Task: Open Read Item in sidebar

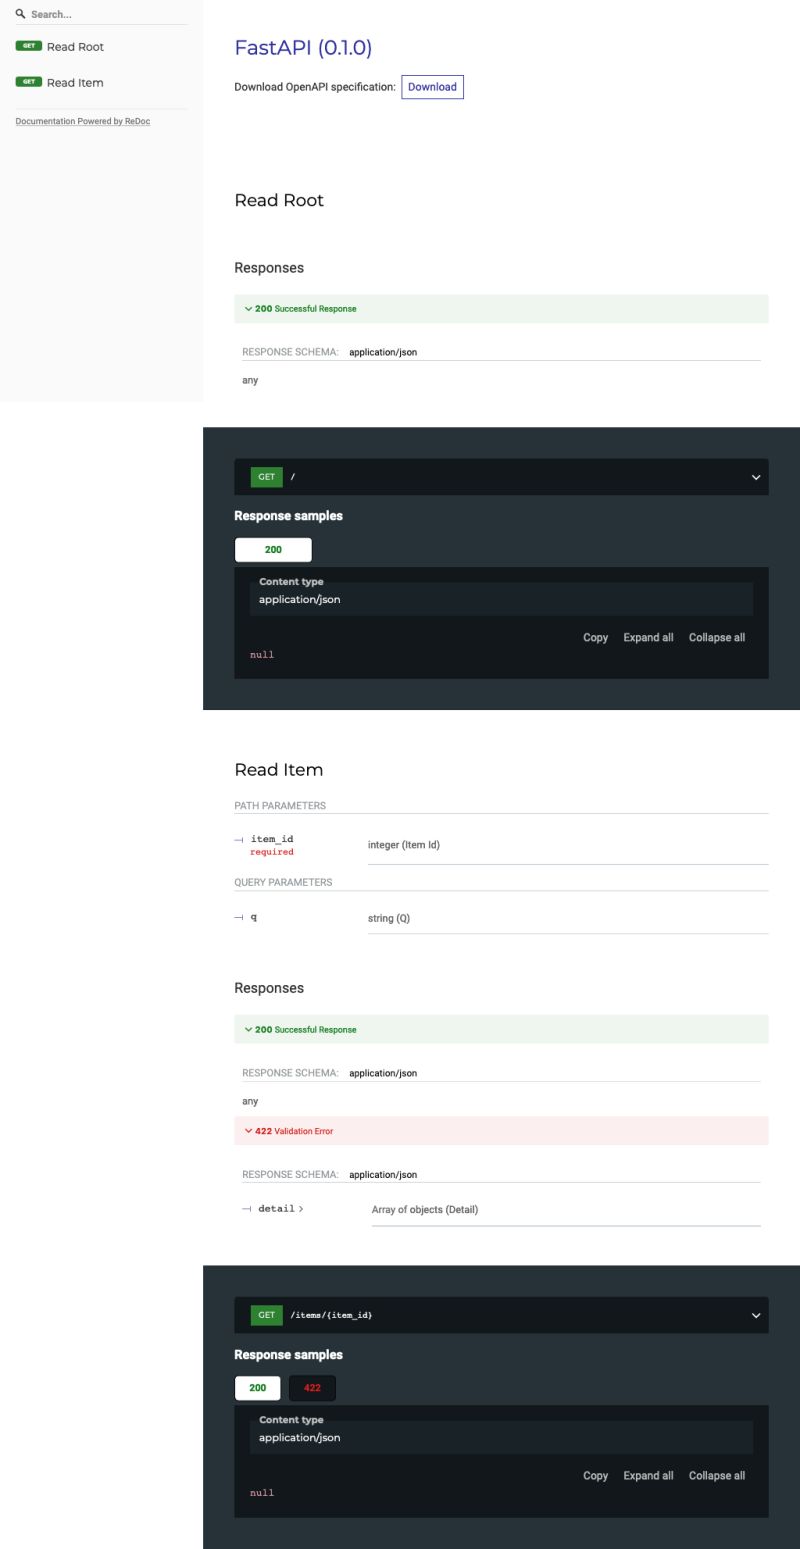Action: pos(75,83)
